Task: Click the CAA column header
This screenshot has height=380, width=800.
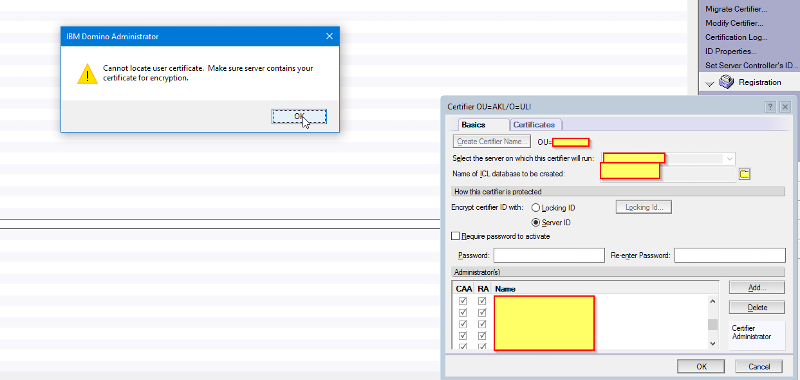Action: [x=464, y=289]
